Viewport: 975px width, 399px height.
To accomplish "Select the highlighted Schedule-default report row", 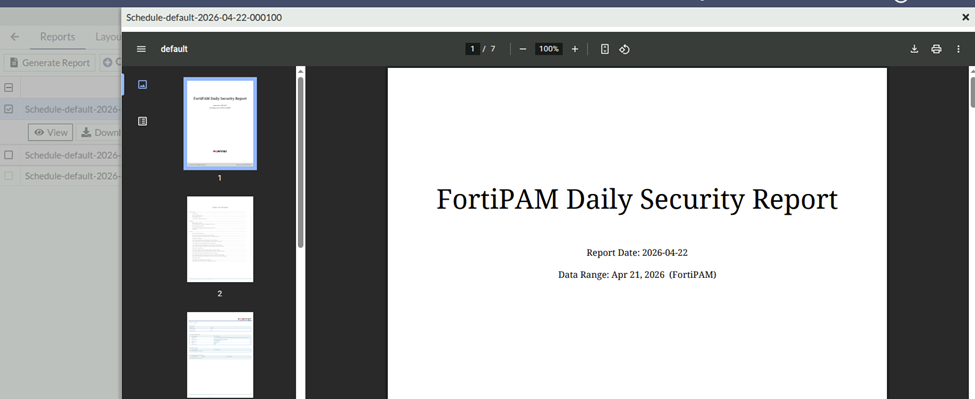I will (x=61, y=109).
